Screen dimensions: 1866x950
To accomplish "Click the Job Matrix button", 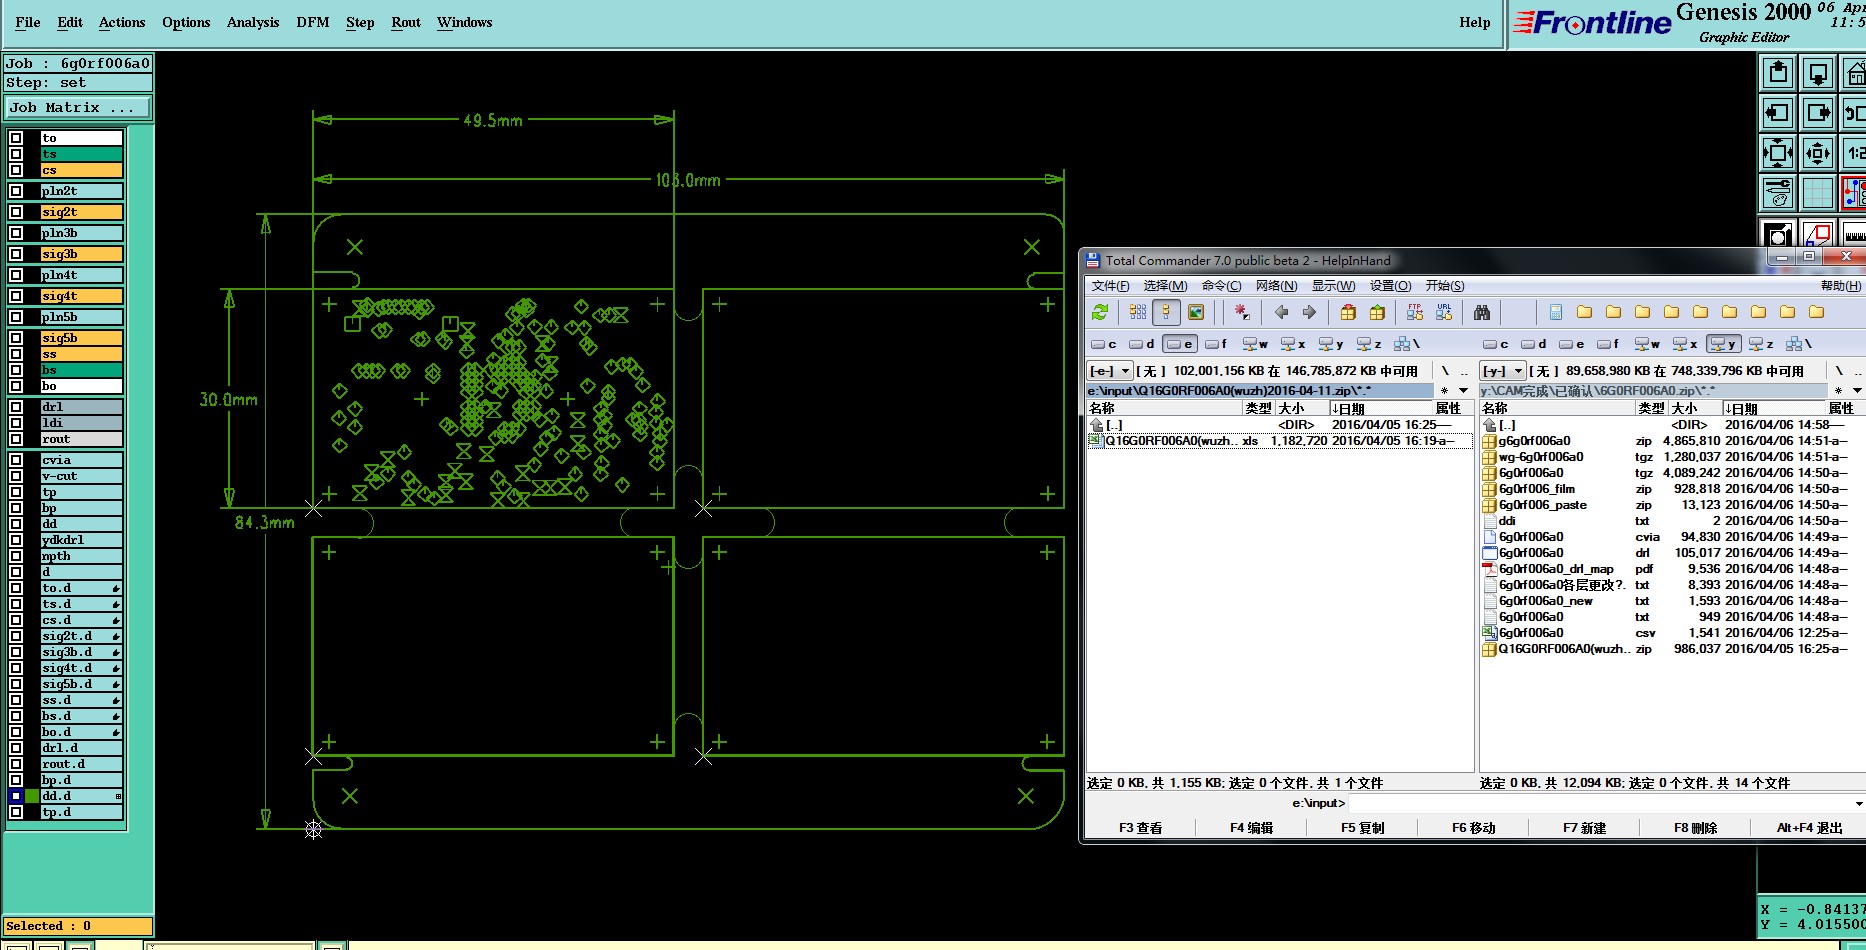I will point(79,107).
